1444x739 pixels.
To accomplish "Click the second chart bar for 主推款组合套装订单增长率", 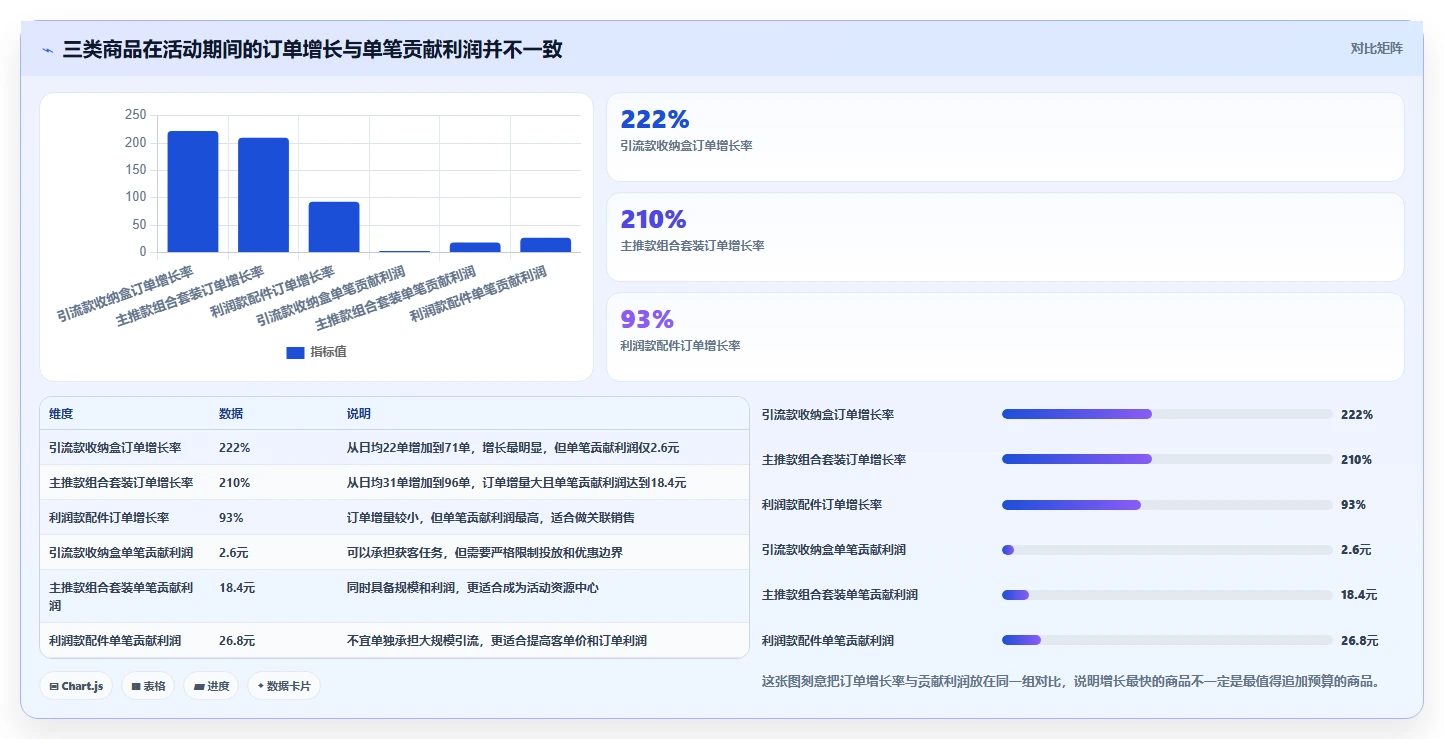I will (263, 195).
